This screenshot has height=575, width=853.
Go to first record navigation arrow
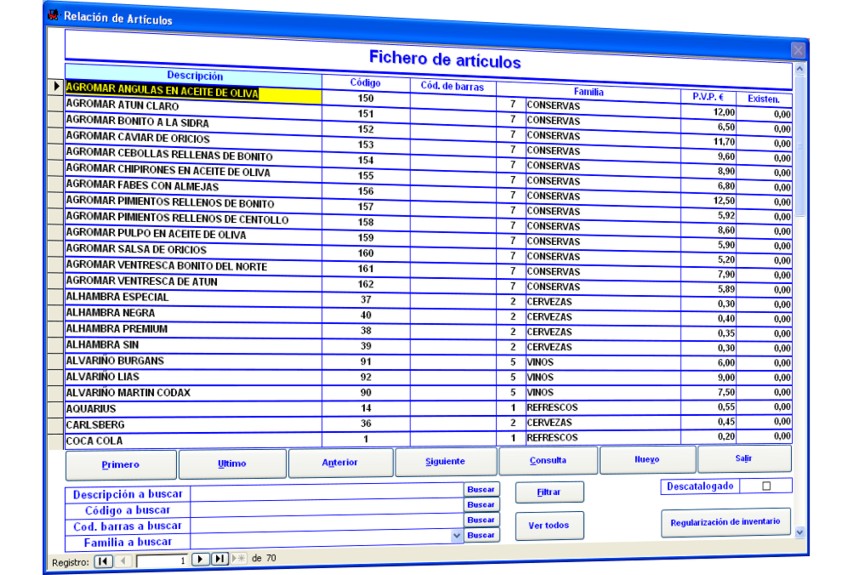click(x=103, y=560)
